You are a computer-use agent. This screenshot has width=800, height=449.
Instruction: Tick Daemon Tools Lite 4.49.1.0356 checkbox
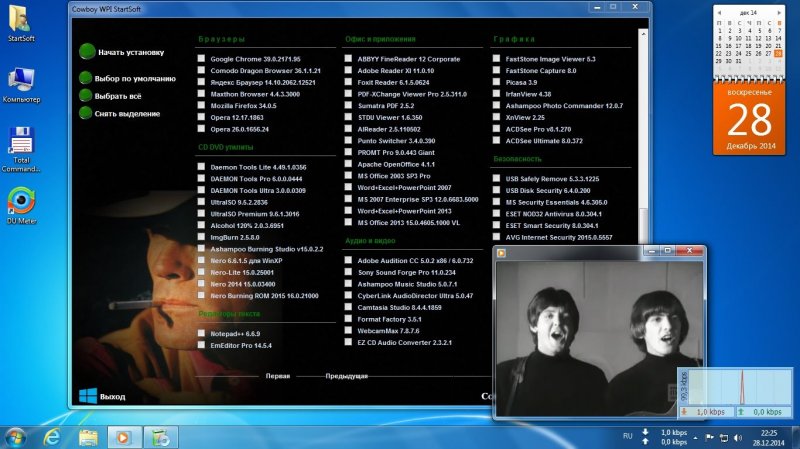click(x=201, y=166)
